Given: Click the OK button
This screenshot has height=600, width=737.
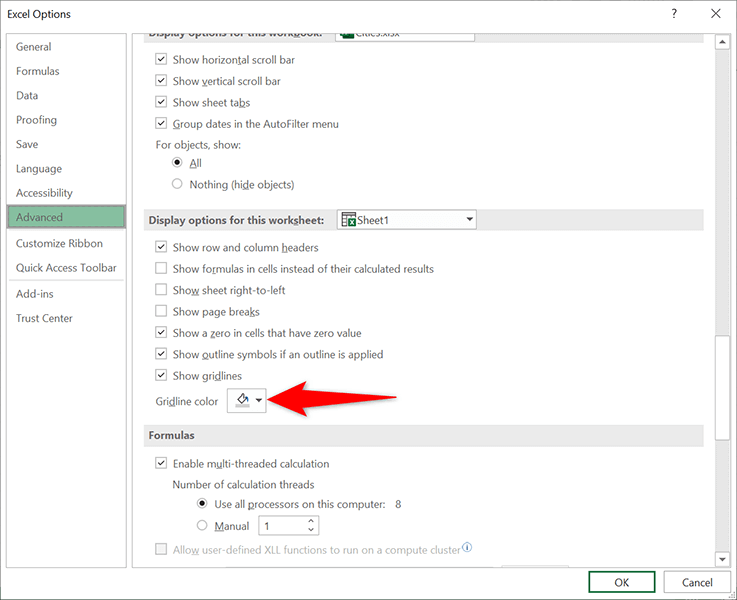Looking at the screenshot, I should point(621,582).
